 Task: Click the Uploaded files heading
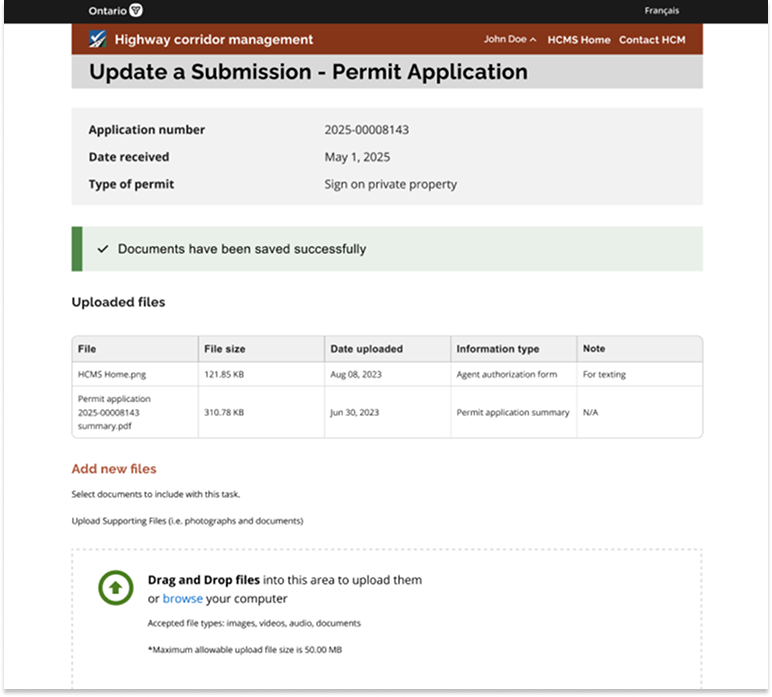click(118, 302)
